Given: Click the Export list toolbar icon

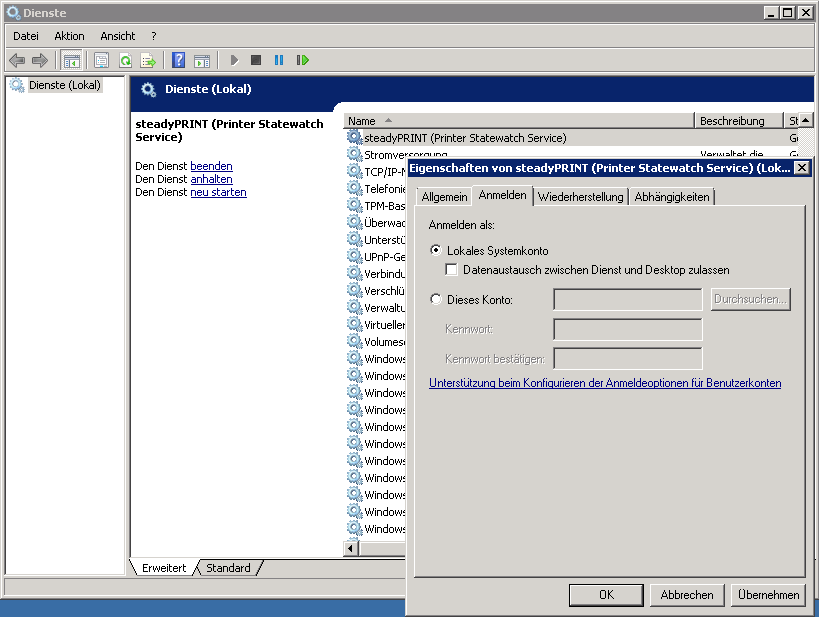Looking at the screenshot, I should pyautogui.click(x=148, y=61).
